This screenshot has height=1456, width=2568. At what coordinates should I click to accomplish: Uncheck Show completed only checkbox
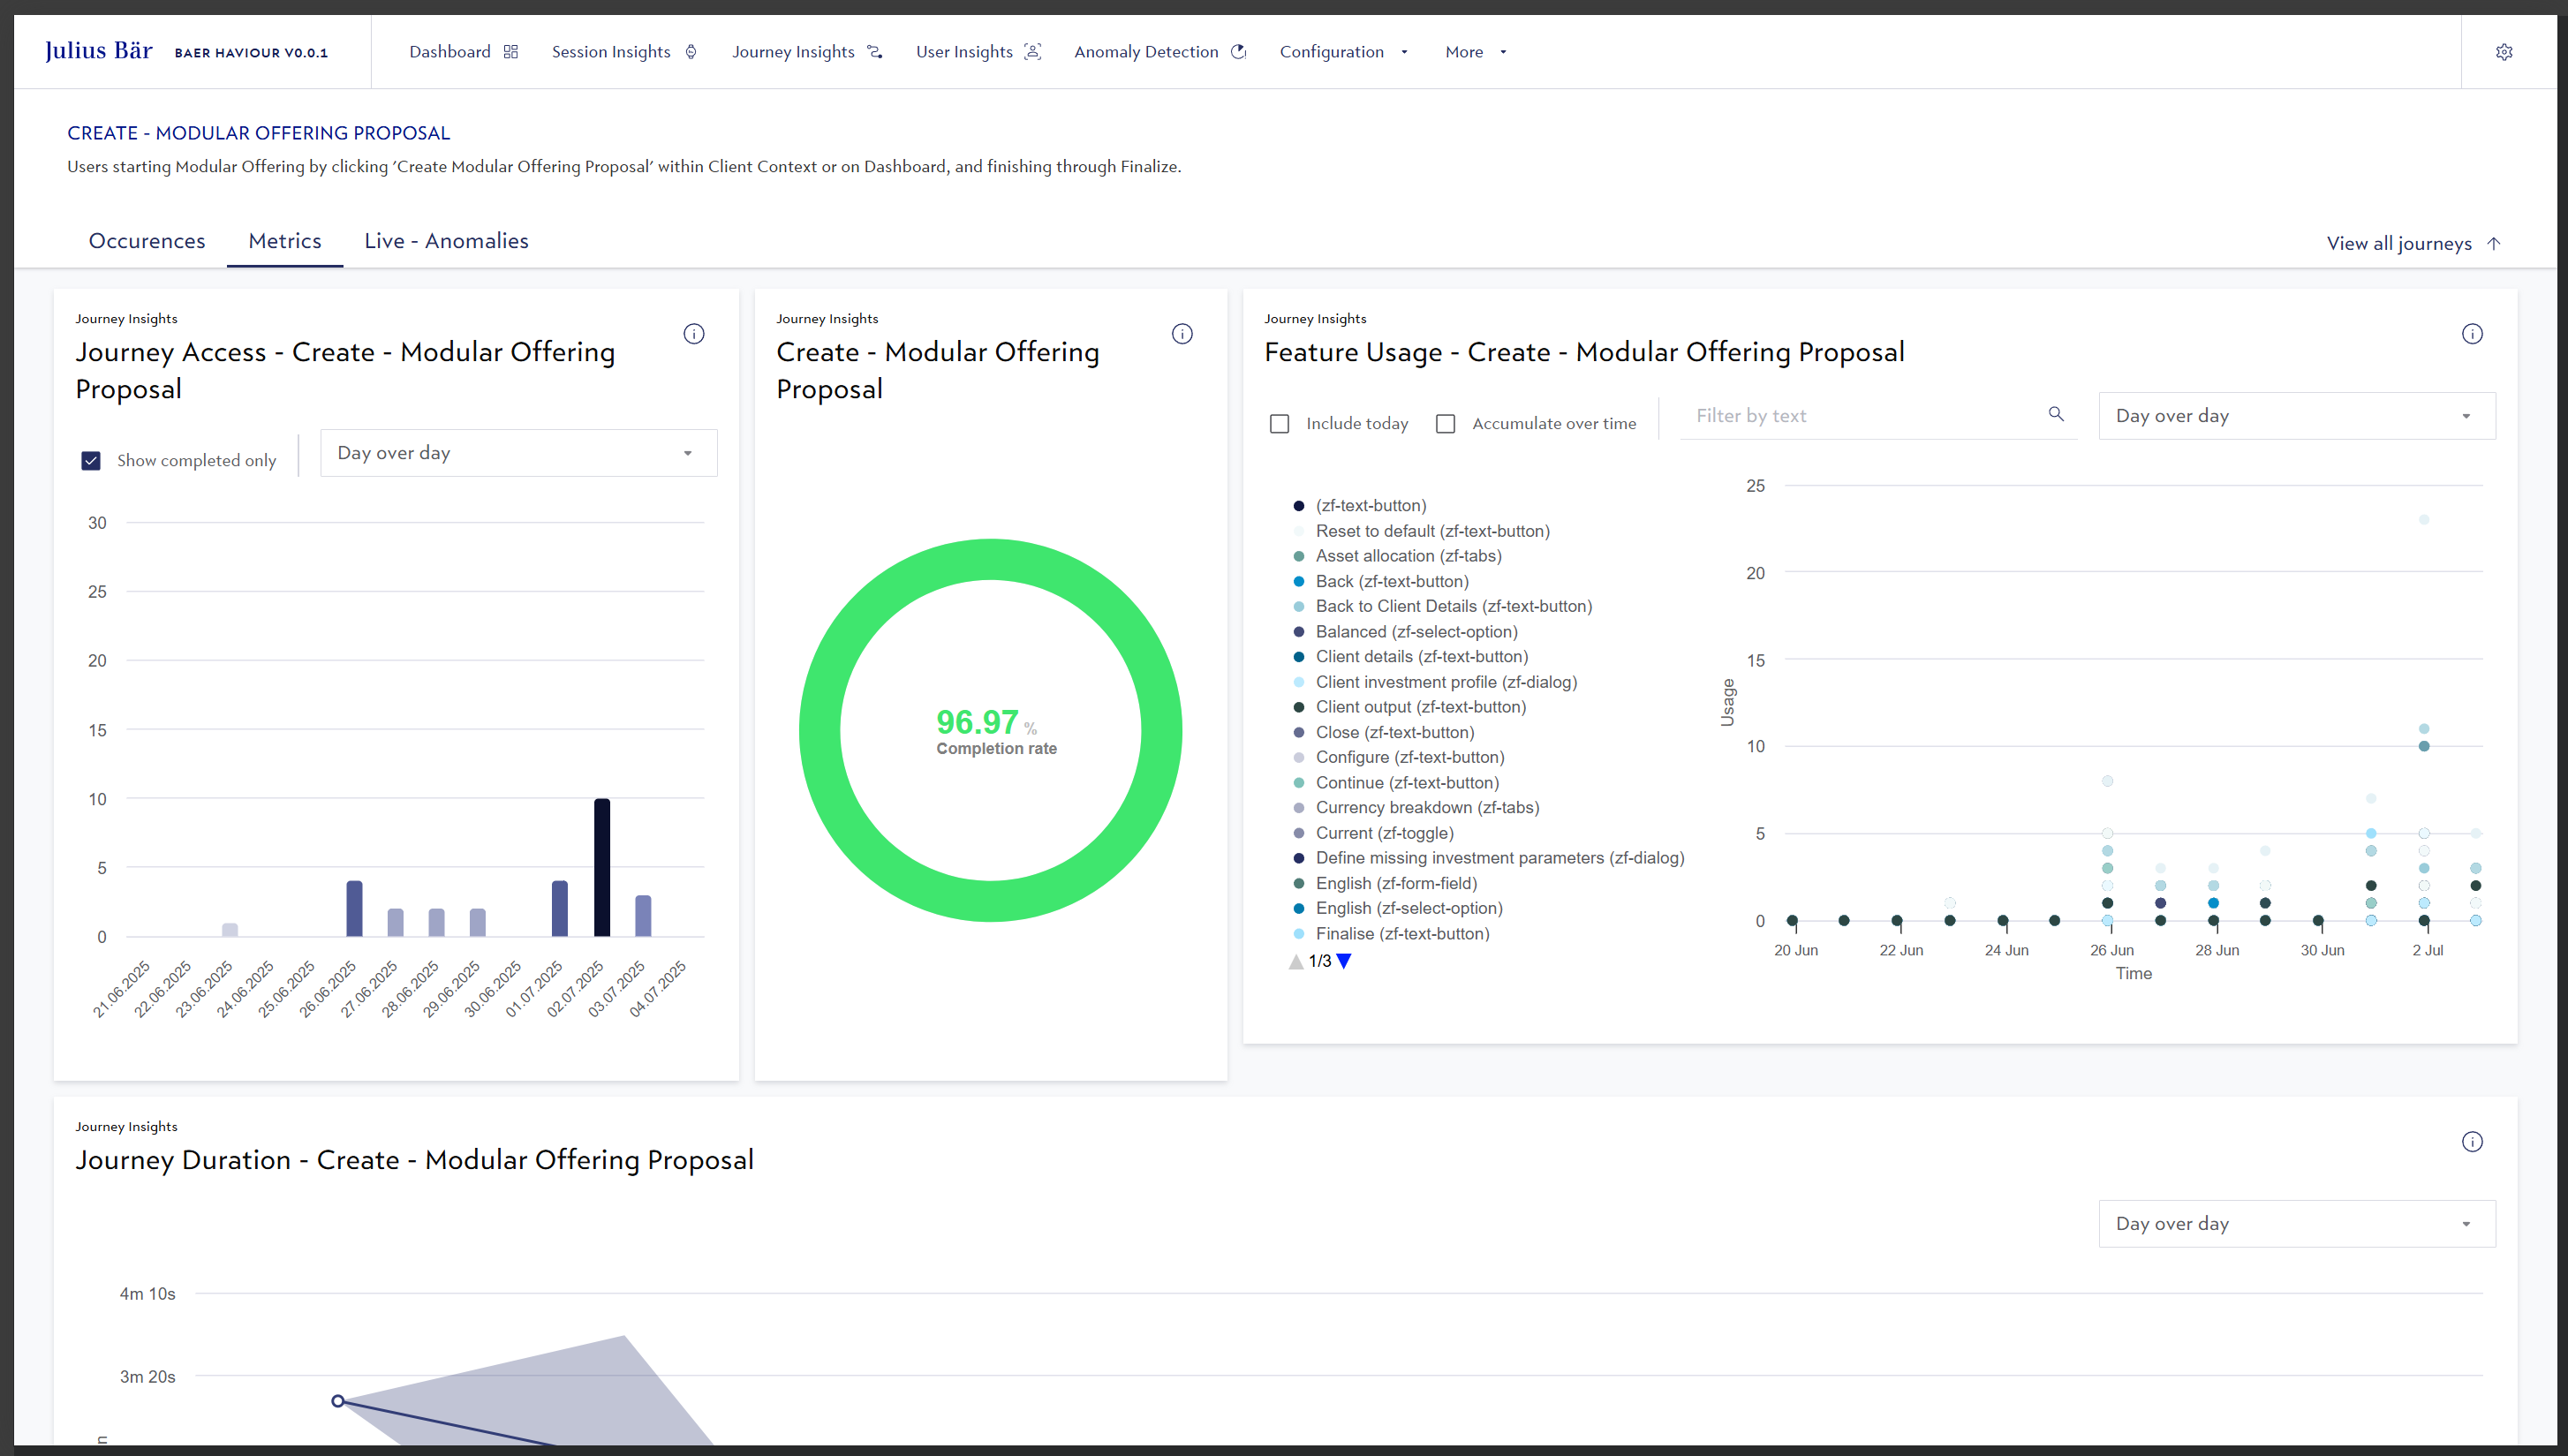pos(91,460)
